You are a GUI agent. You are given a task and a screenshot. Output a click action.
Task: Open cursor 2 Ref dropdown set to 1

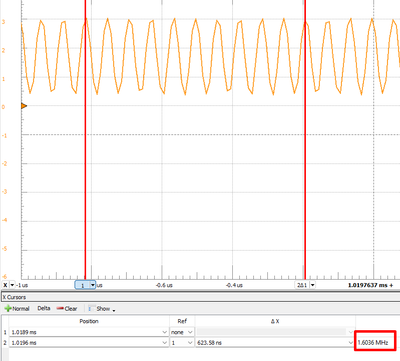coord(190,343)
